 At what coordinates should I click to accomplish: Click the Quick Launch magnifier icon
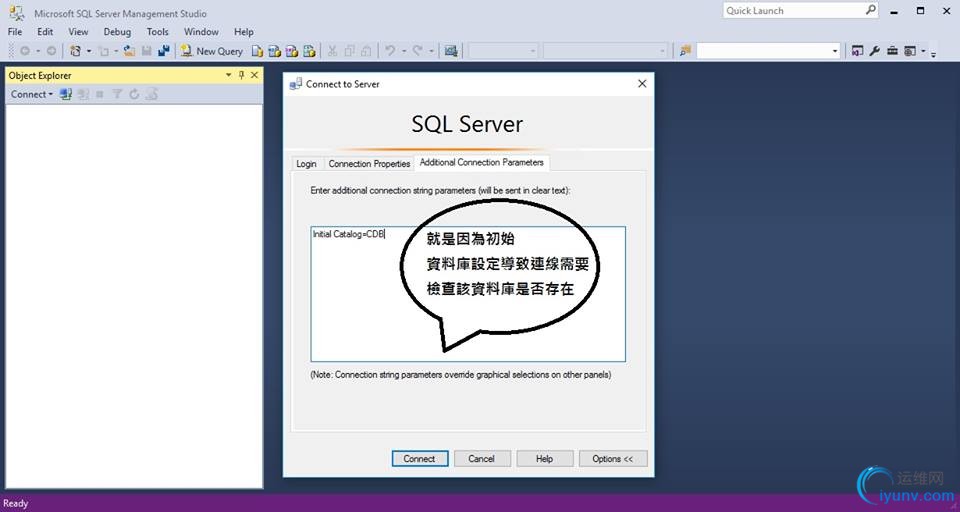(x=871, y=10)
